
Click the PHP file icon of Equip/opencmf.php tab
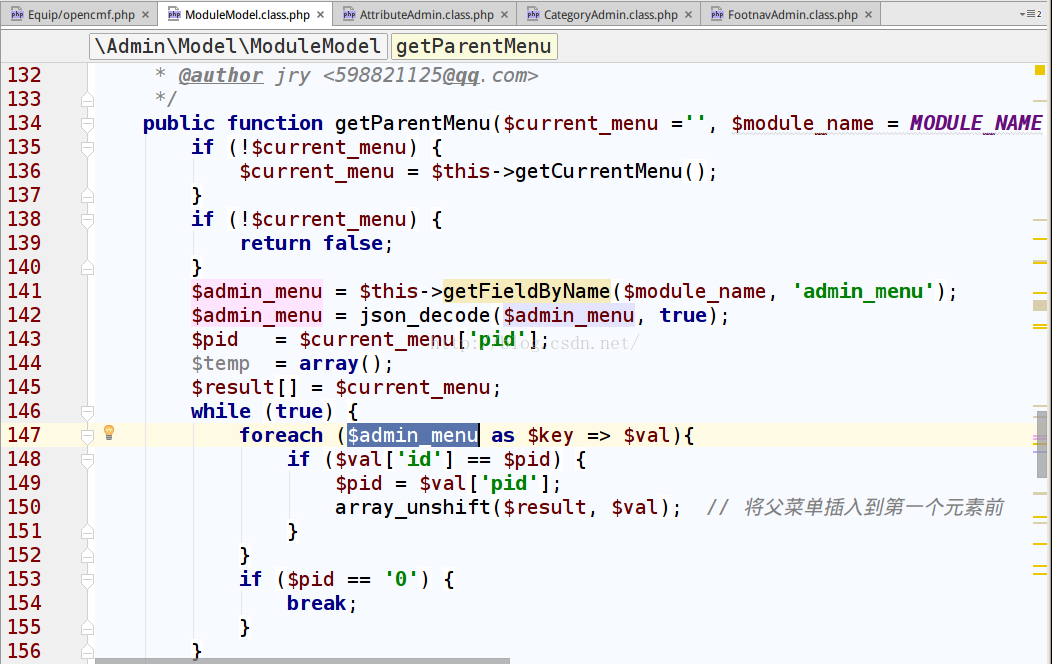[x=17, y=14]
